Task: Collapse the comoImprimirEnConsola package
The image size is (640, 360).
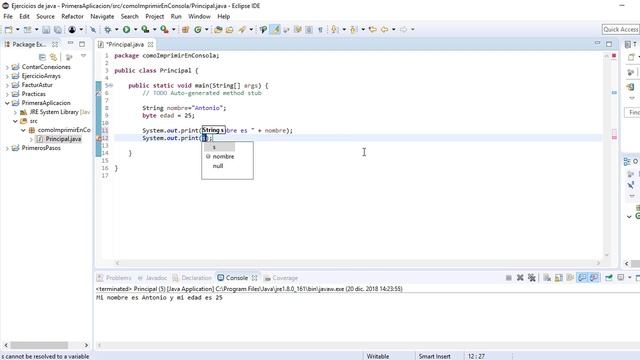Action: (x=23, y=130)
